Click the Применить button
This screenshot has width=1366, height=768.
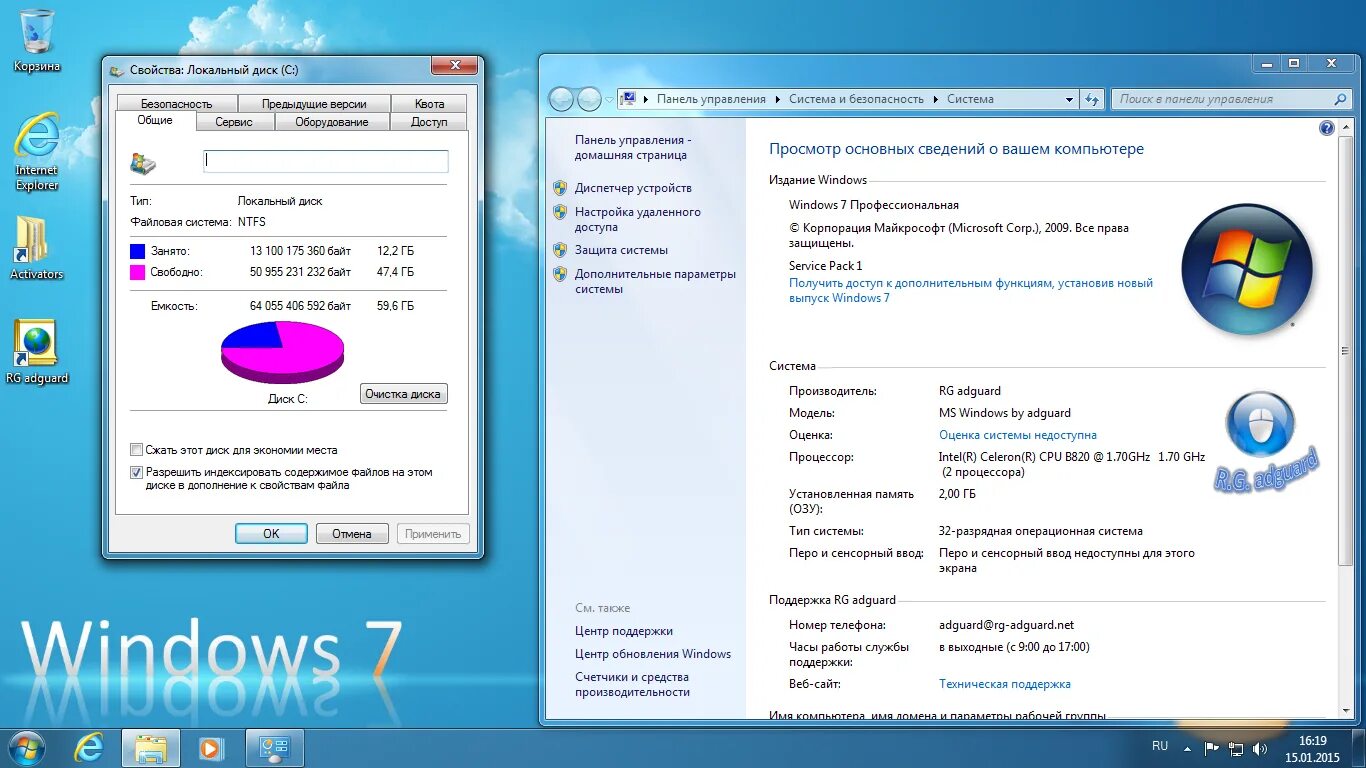point(433,534)
